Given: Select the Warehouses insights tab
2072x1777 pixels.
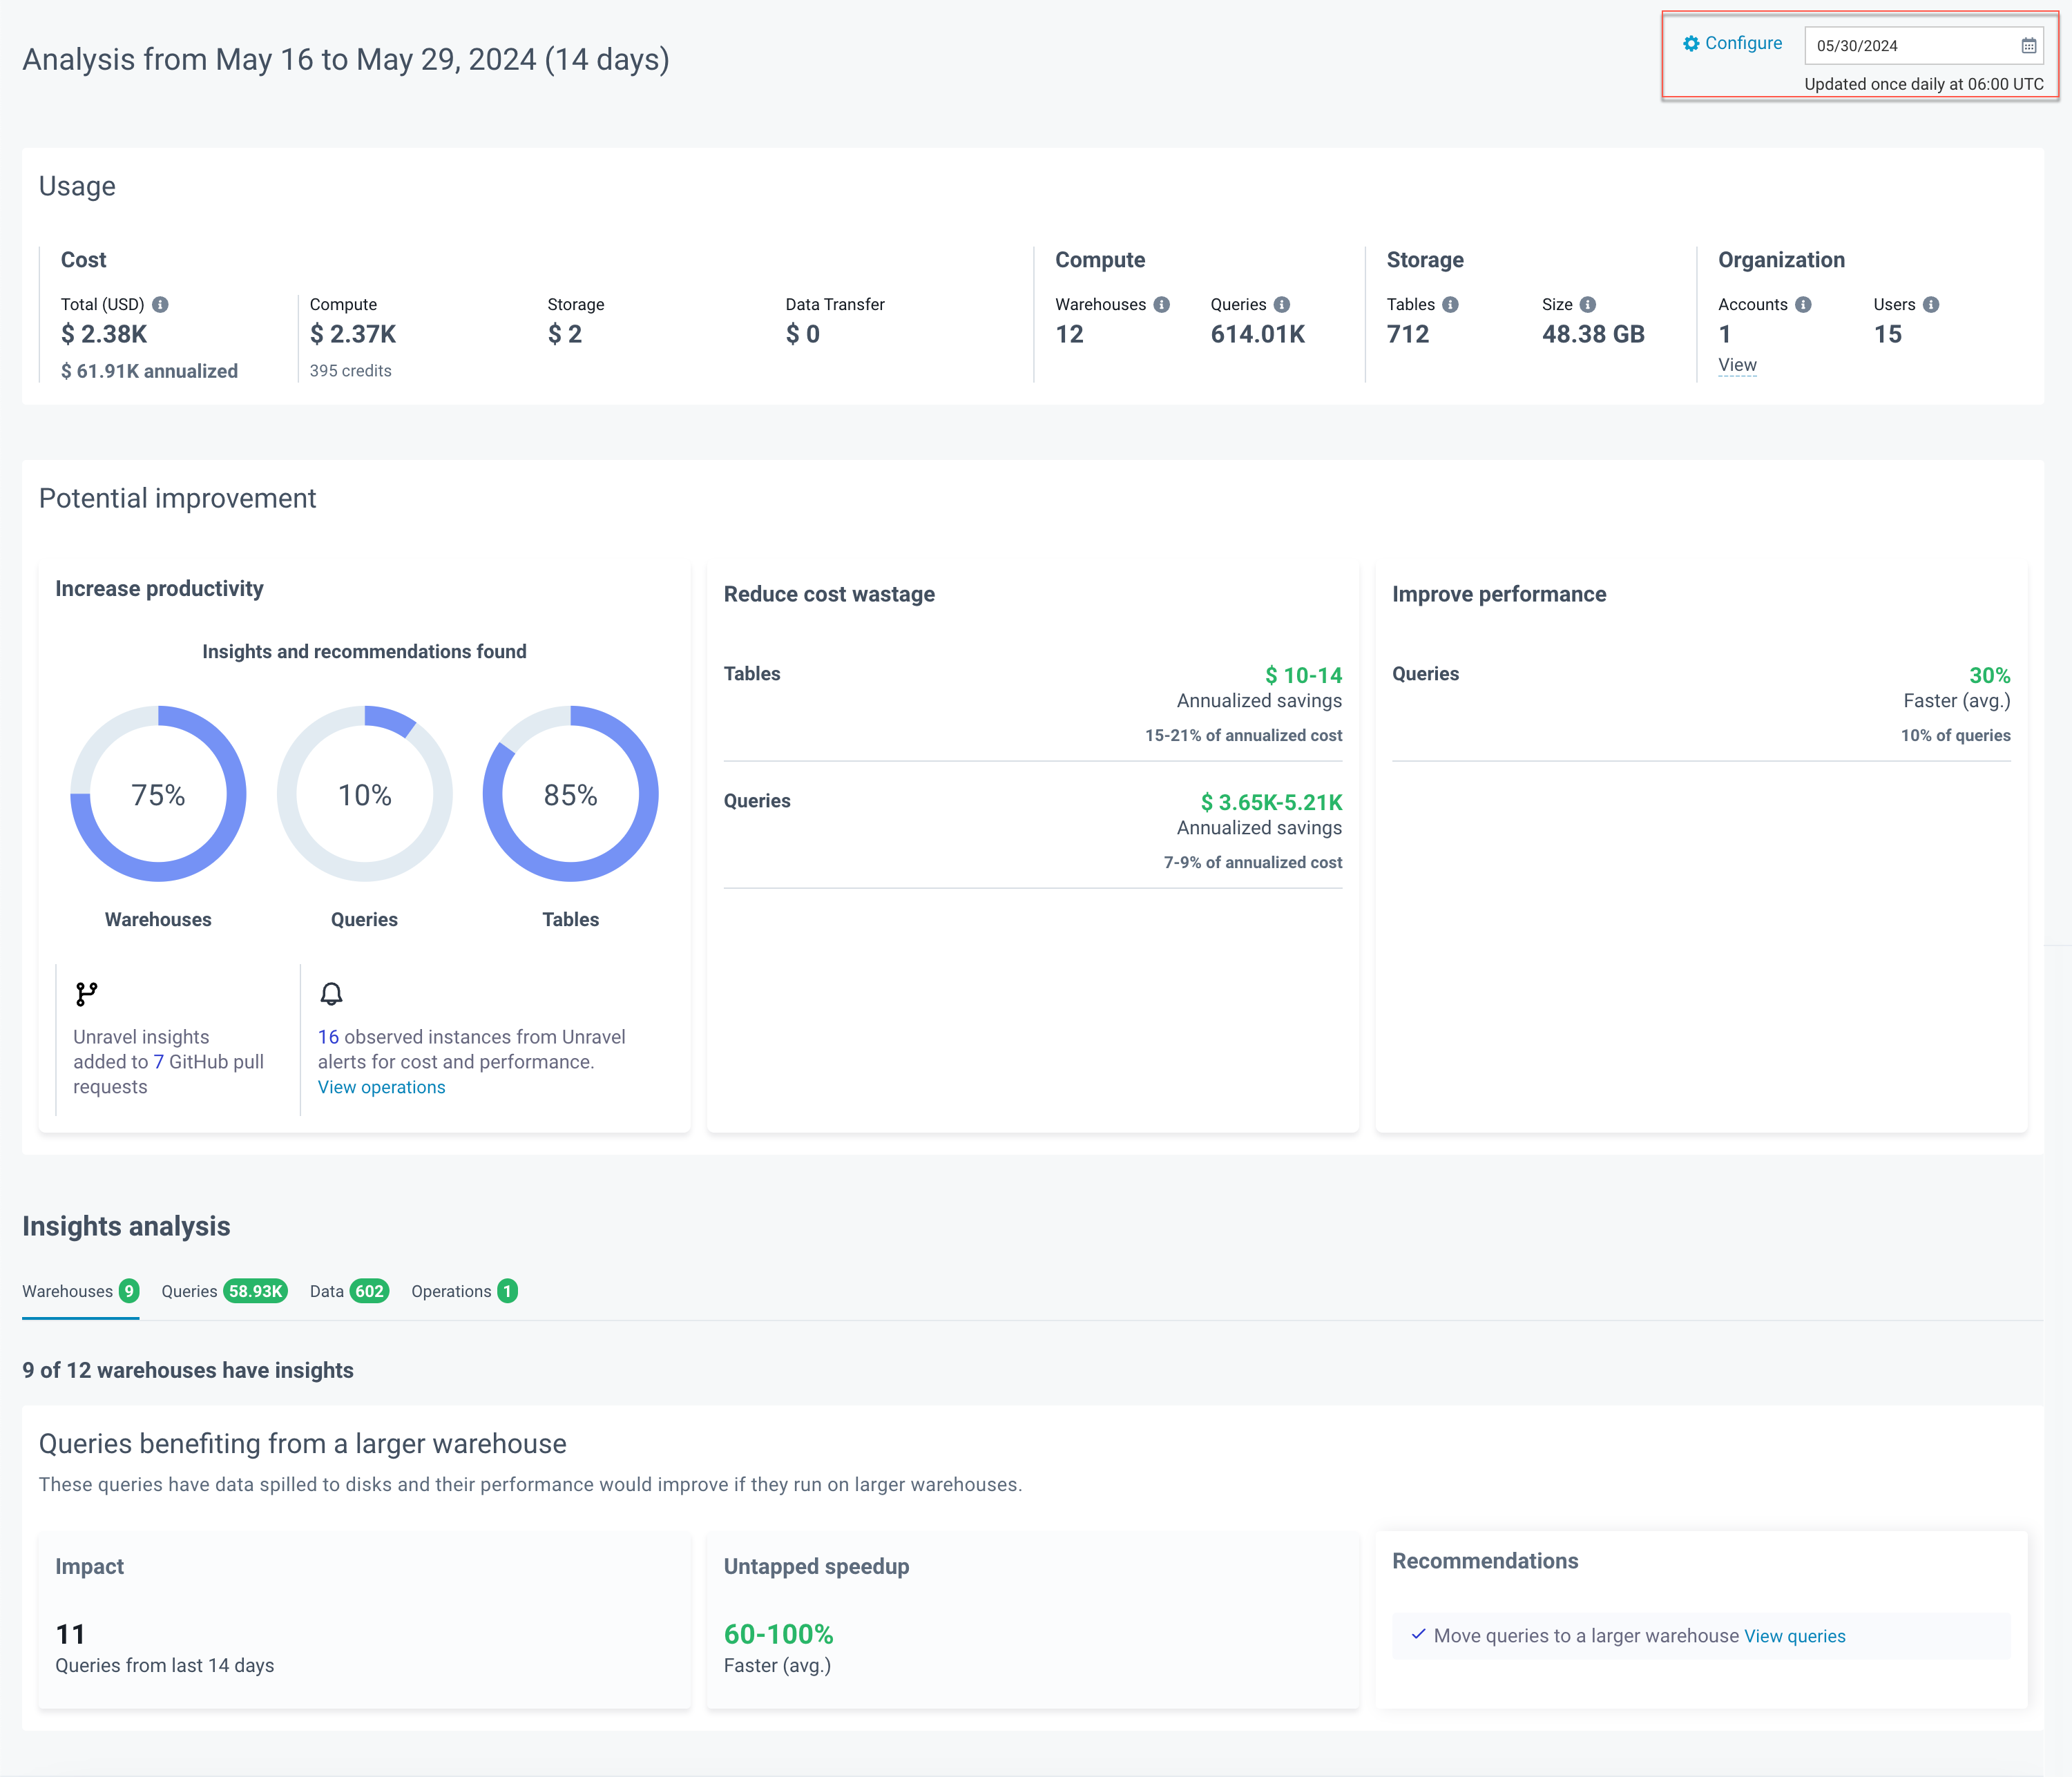Looking at the screenshot, I should tap(80, 1291).
